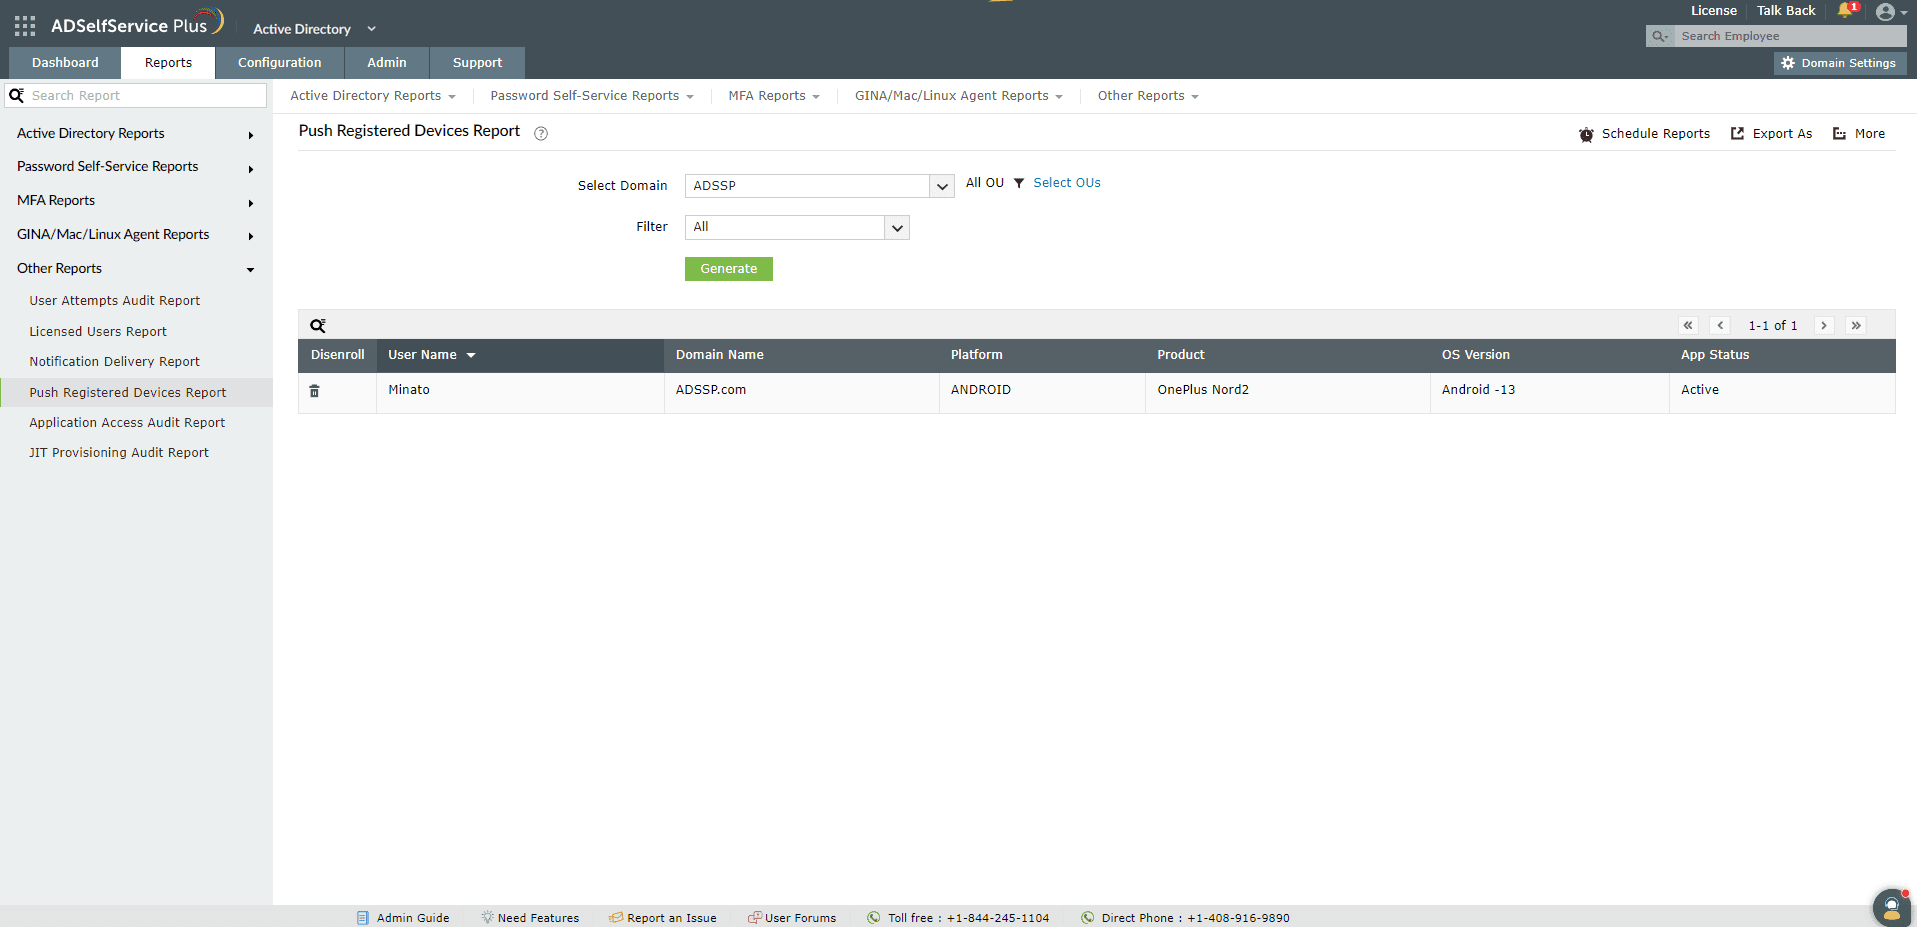Expand MFA Reports top menu

click(x=774, y=96)
